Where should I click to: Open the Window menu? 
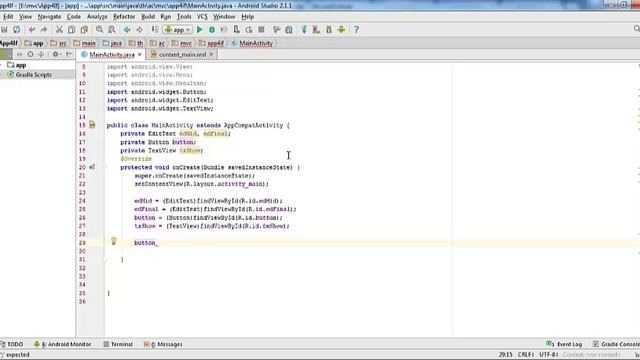click(x=224, y=17)
